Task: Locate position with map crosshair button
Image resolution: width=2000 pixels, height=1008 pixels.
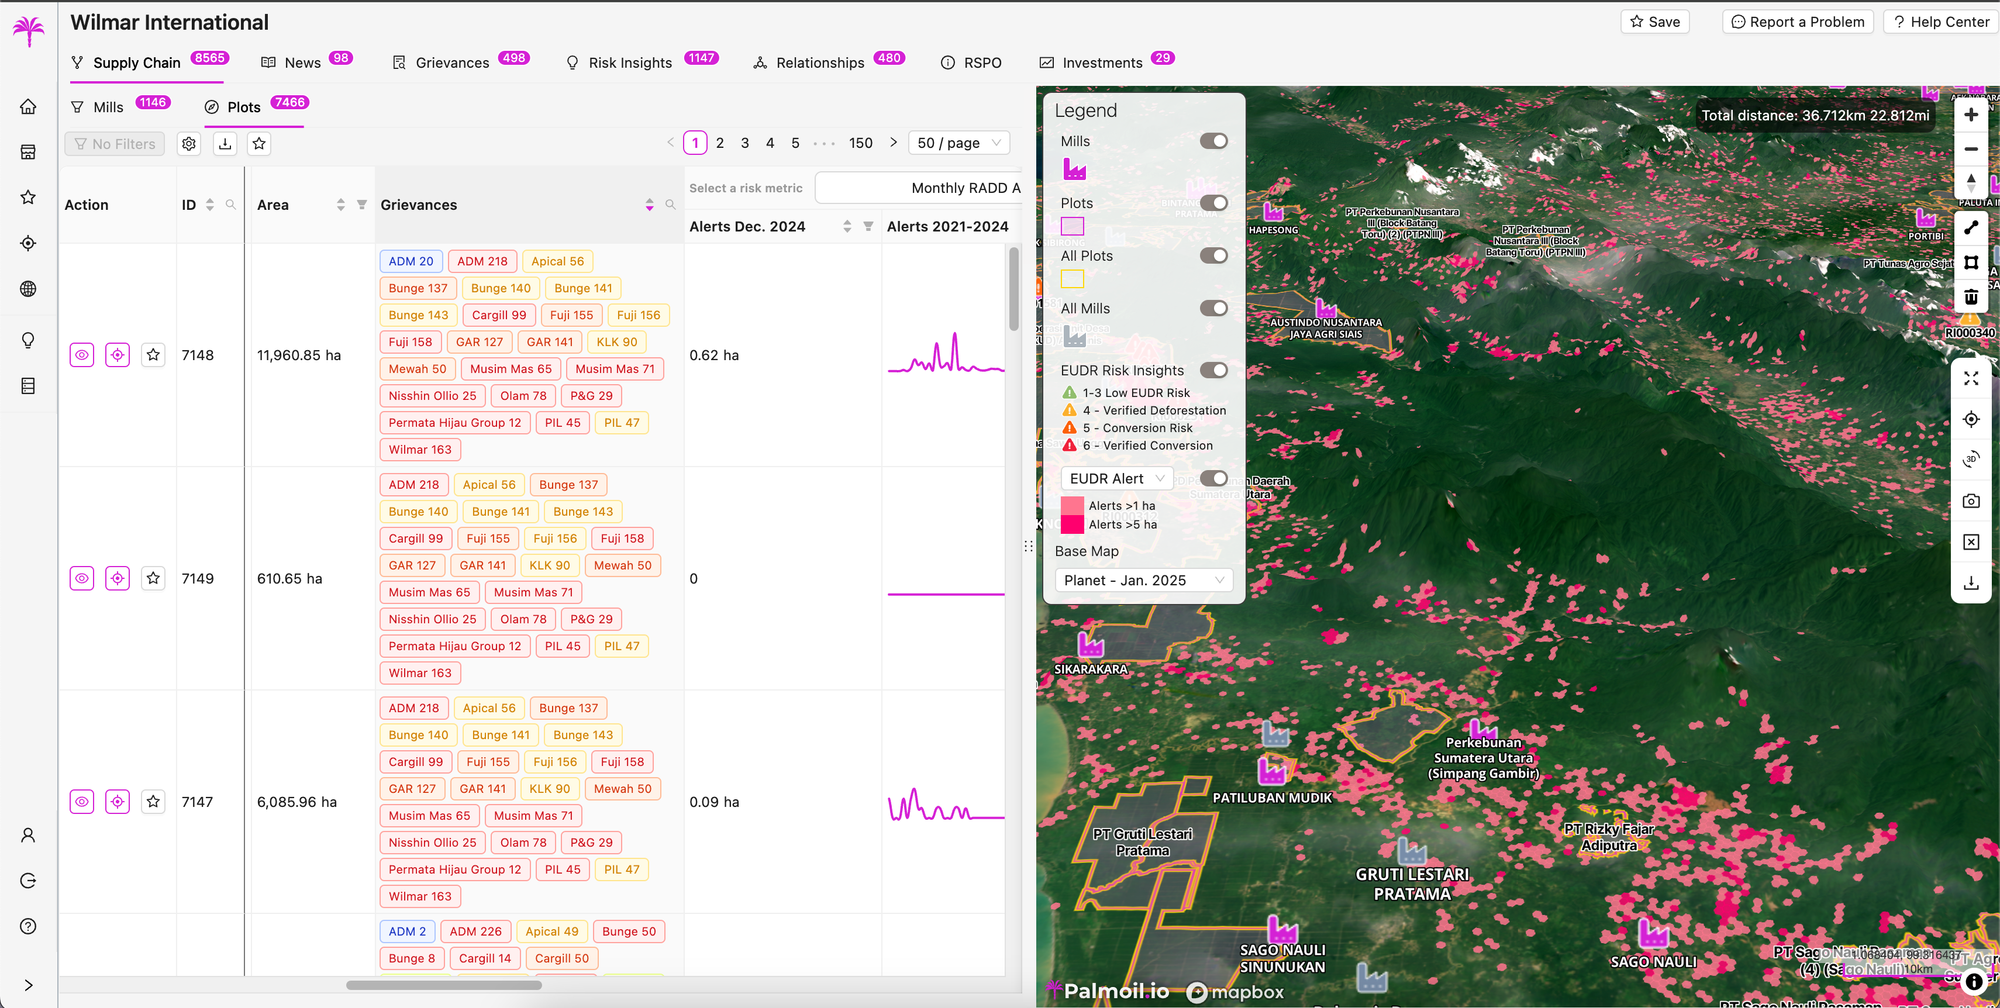Action: (1971, 419)
